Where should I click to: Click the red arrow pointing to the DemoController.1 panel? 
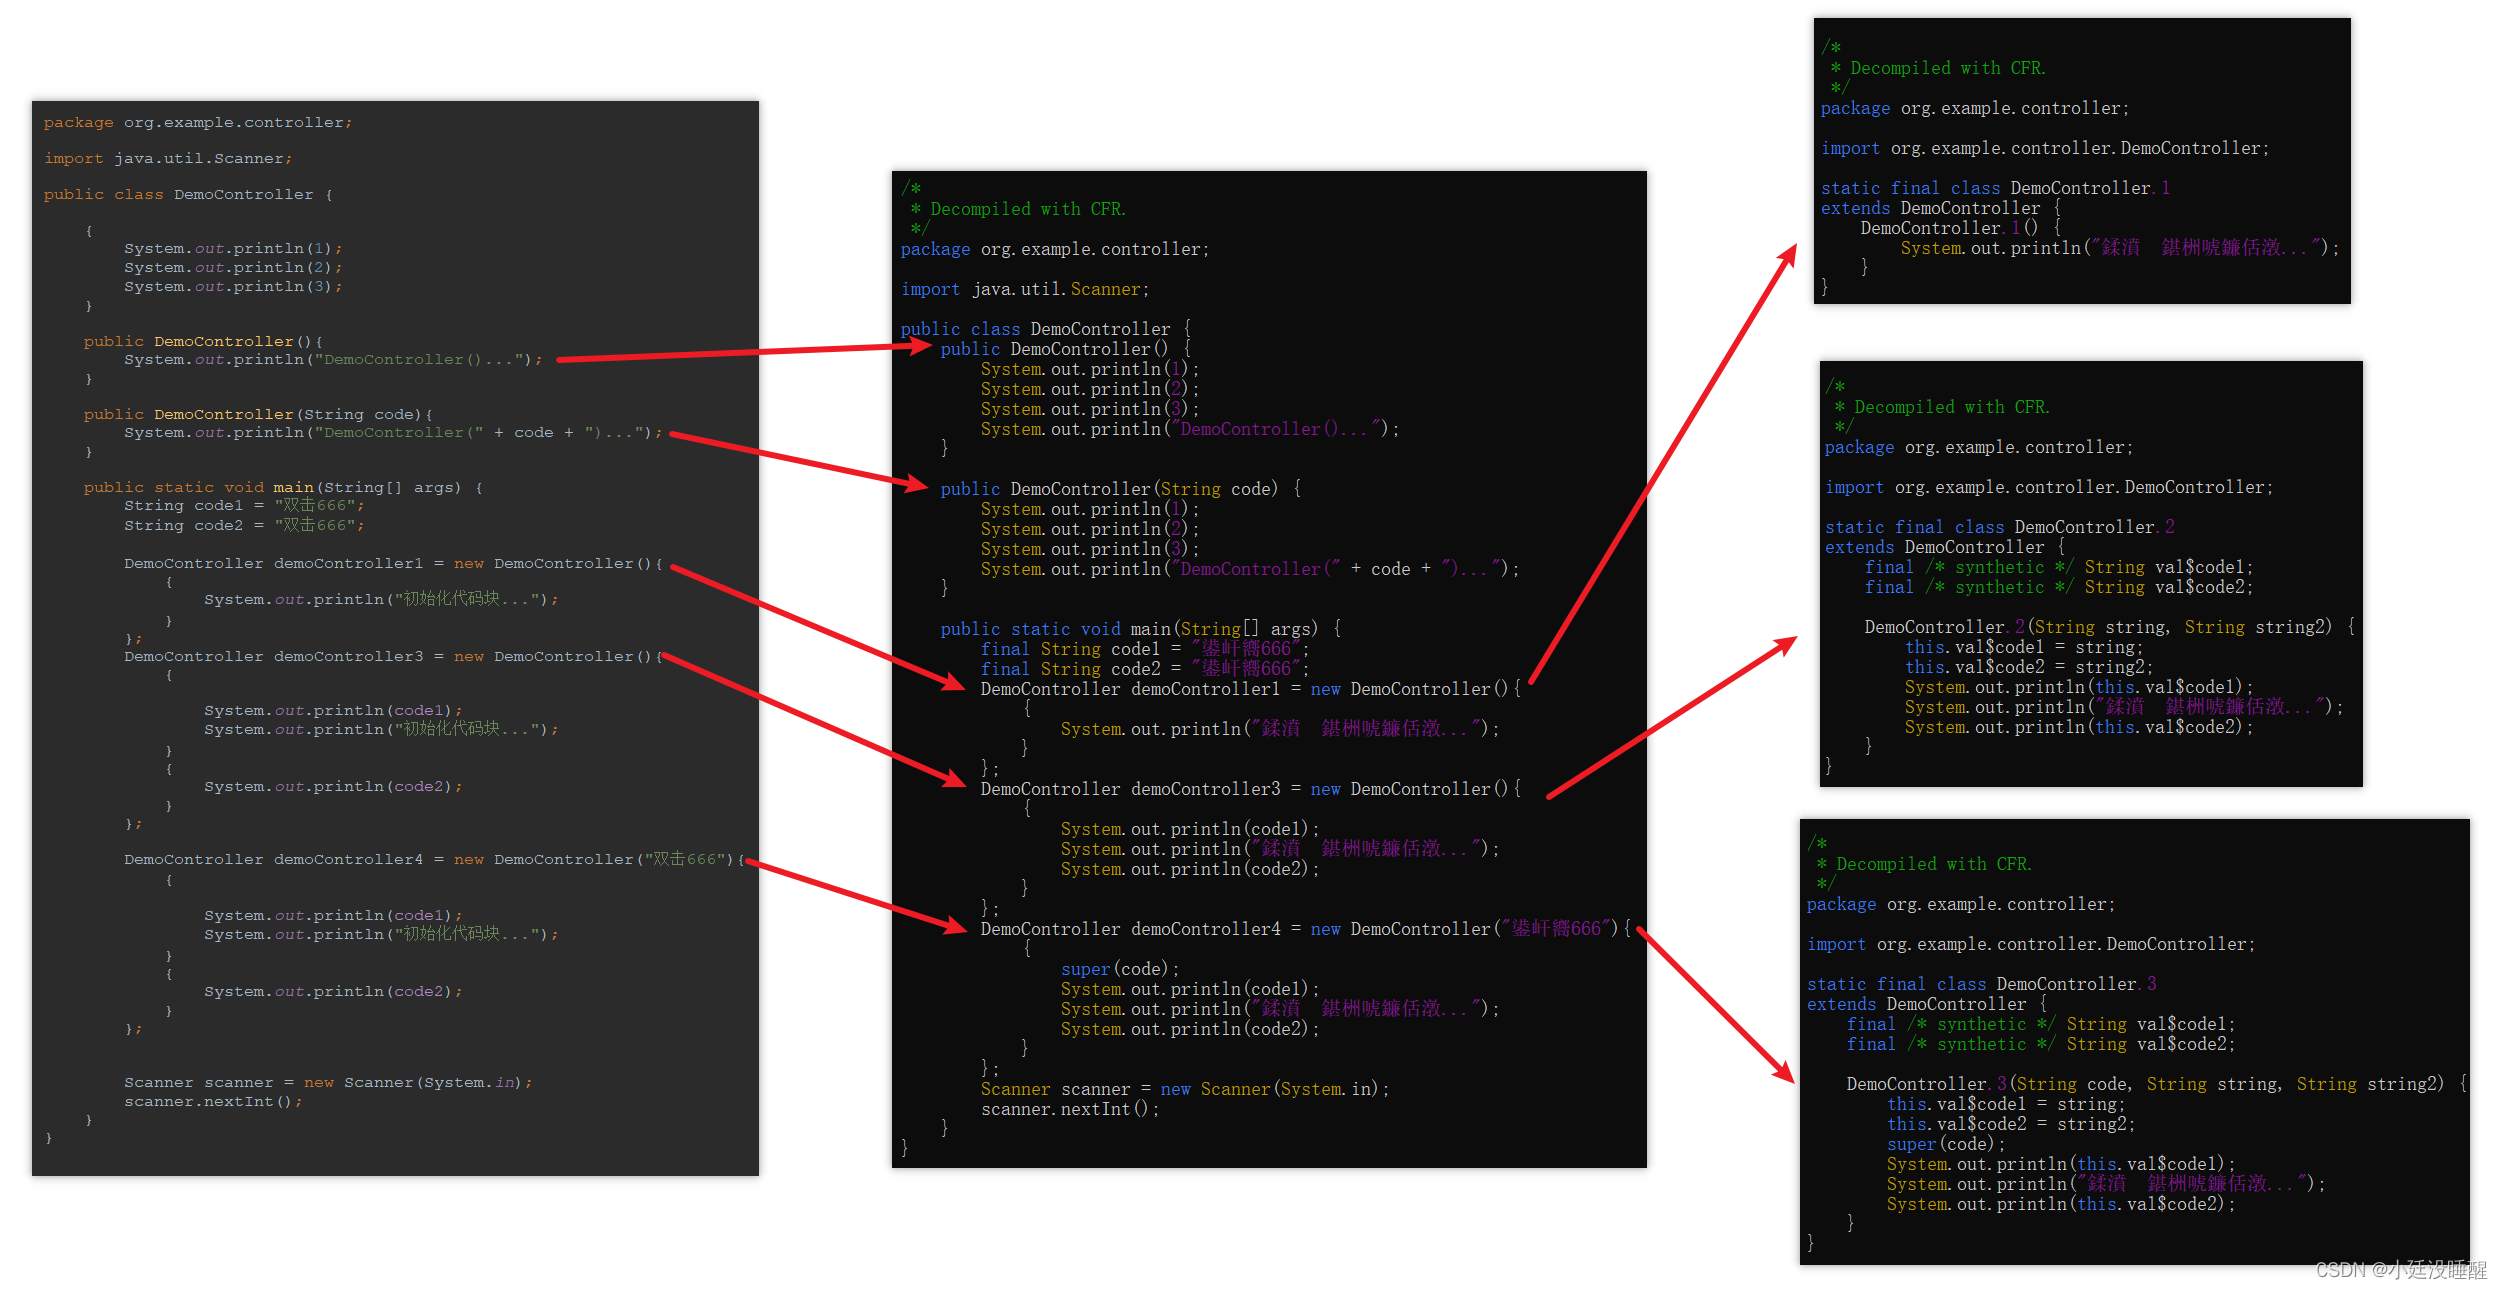tap(1664, 460)
